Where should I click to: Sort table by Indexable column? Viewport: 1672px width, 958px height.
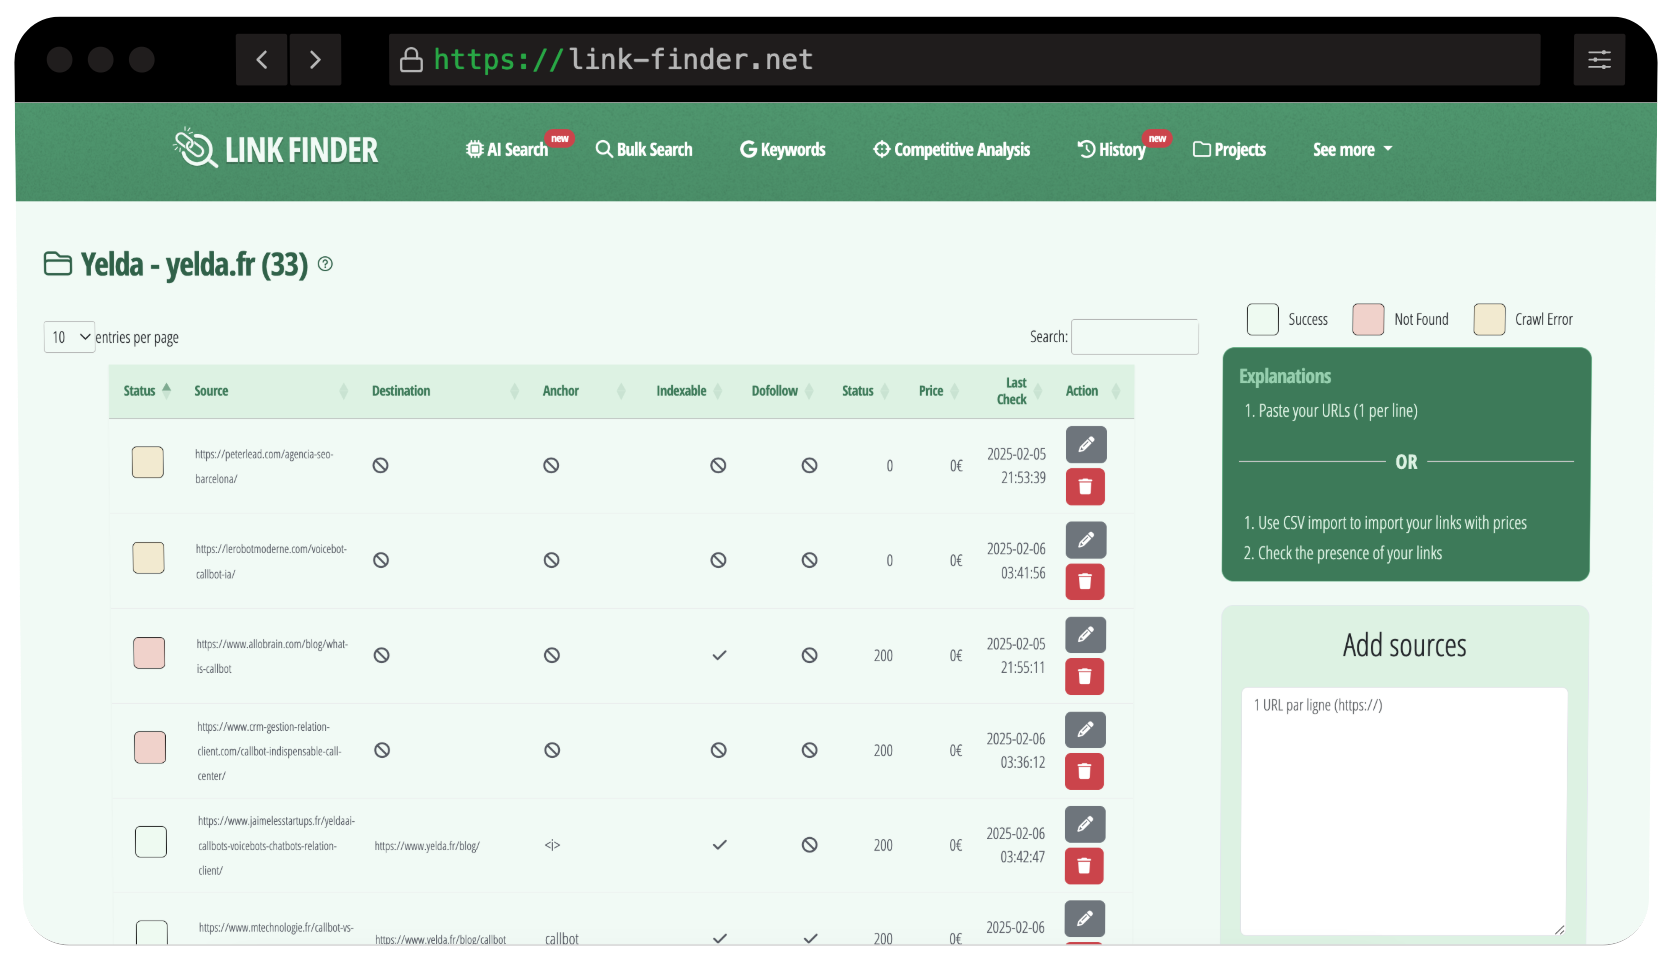point(689,391)
